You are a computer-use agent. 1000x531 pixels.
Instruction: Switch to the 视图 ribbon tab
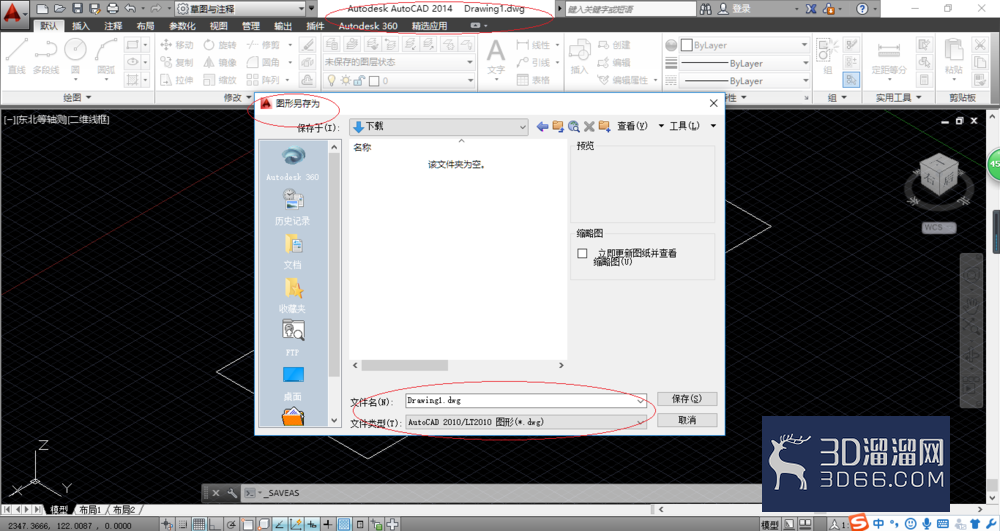(x=218, y=25)
